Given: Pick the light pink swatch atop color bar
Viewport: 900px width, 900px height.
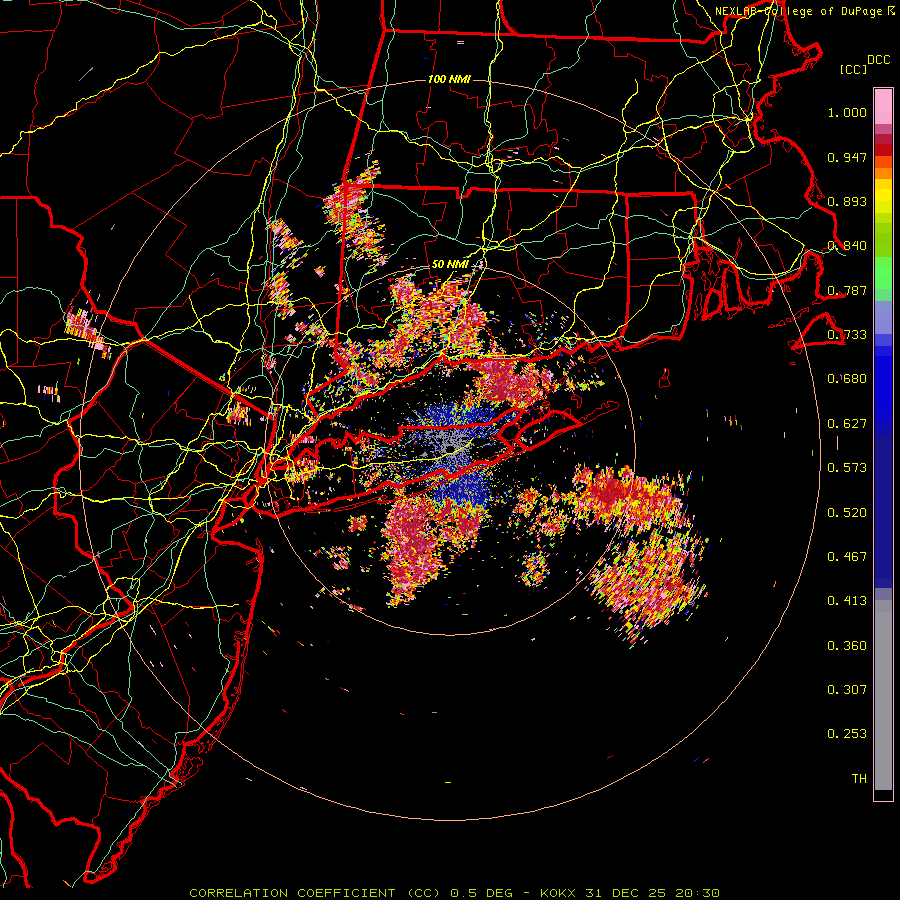Looking at the screenshot, I should click(883, 106).
